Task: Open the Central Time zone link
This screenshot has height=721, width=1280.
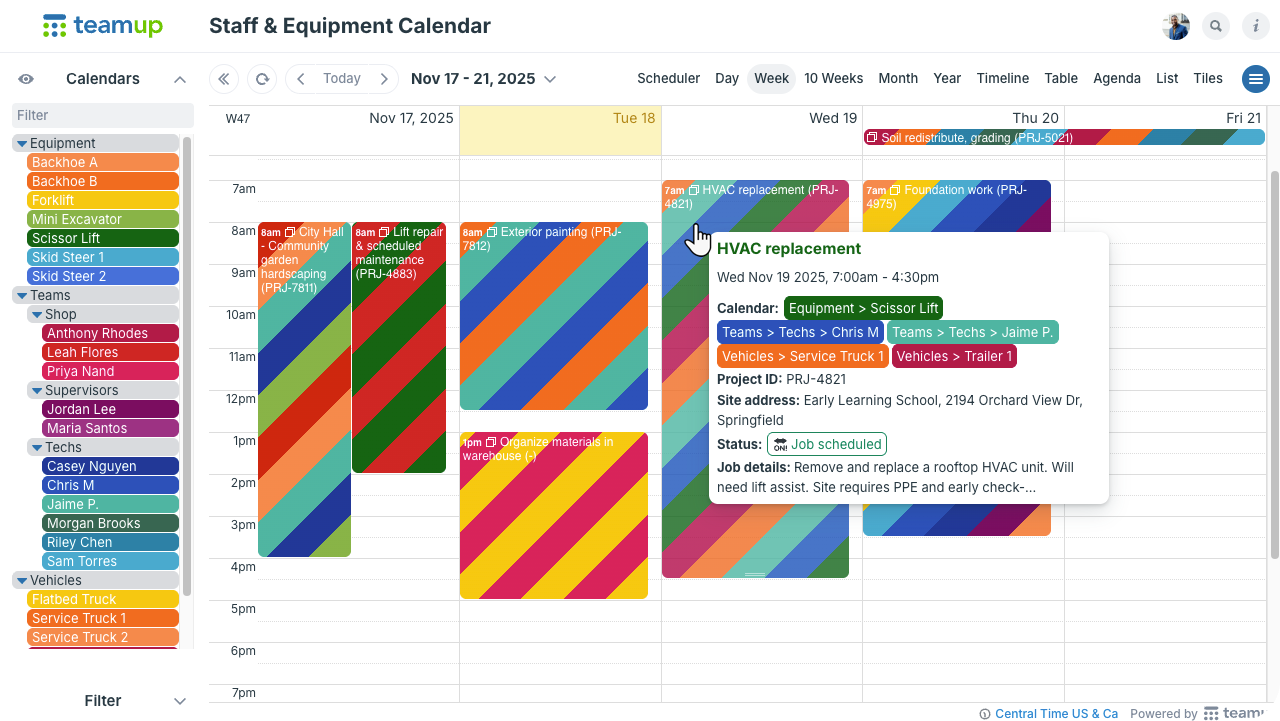Action: (x=1056, y=714)
